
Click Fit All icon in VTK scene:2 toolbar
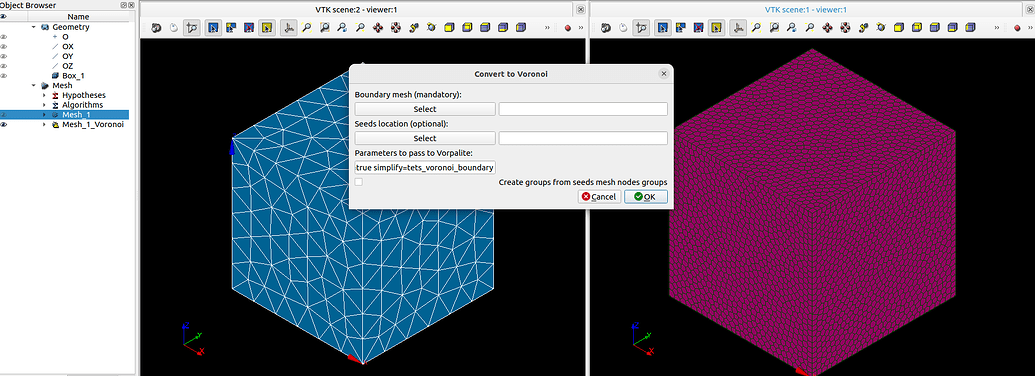click(306, 28)
